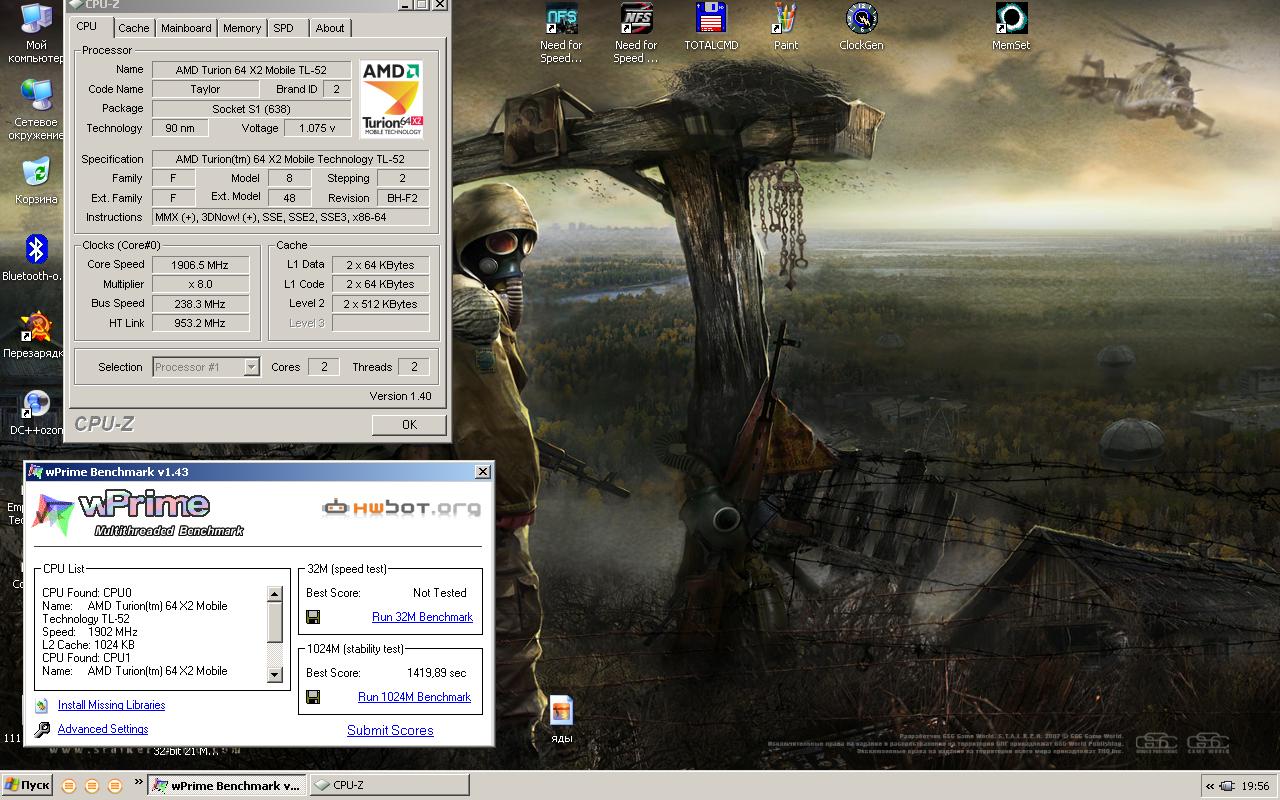This screenshot has height=800, width=1280.
Task: Click CPU List scrollbar down arrow
Action: (x=275, y=675)
